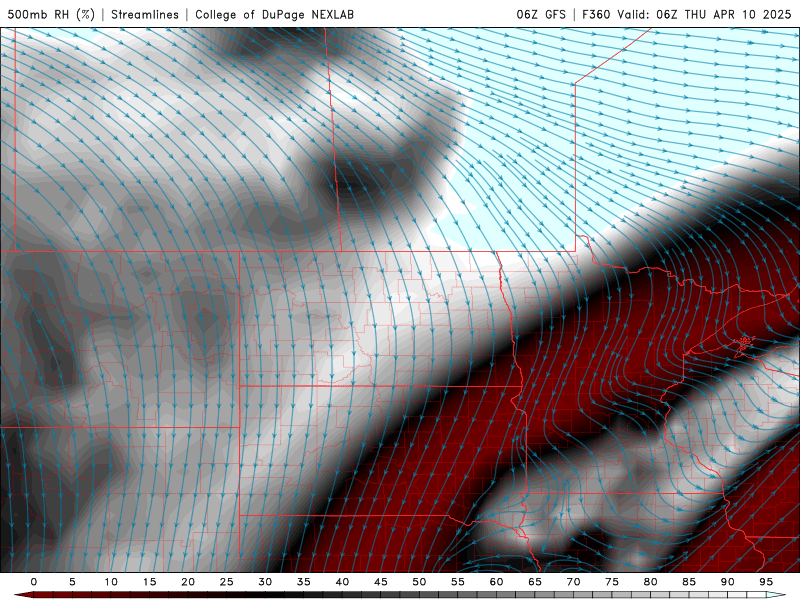The width and height of the screenshot is (800, 600).
Task: Click the "15" colorbar label
Action: pyautogui.click(x=149, y=582)
